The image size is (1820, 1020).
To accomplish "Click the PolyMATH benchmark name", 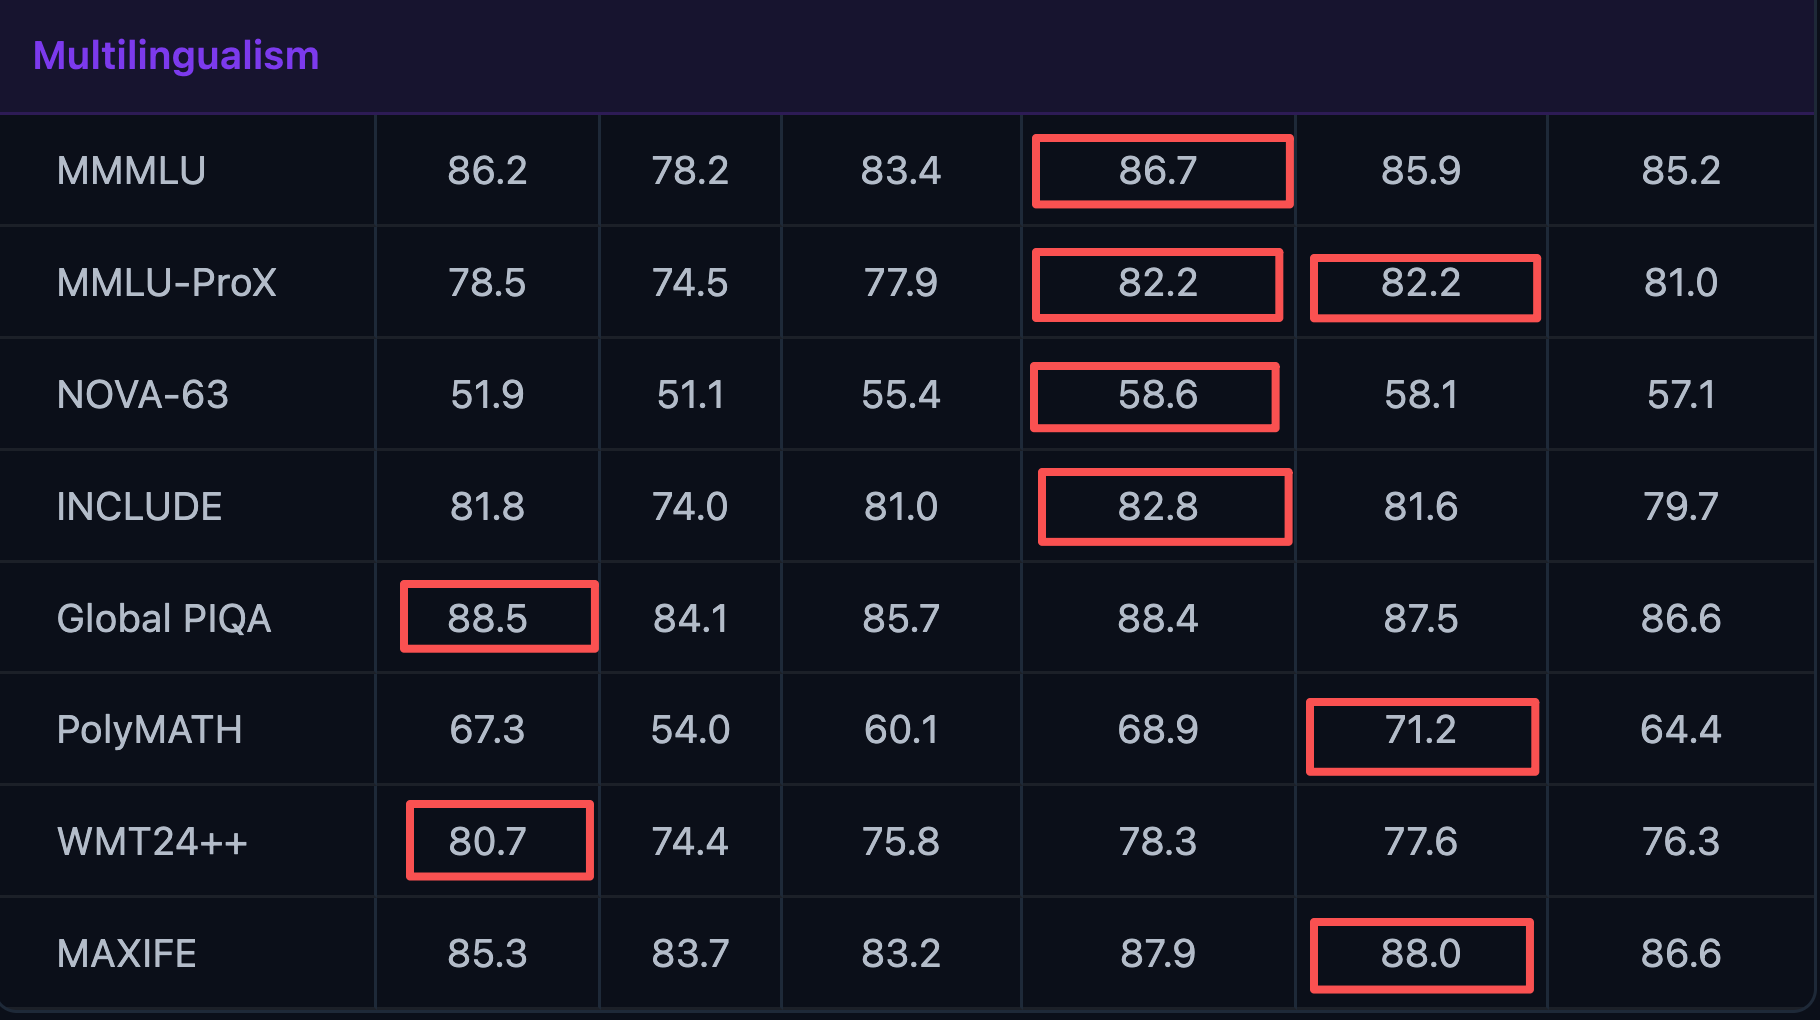I will [x=149, y=730].
